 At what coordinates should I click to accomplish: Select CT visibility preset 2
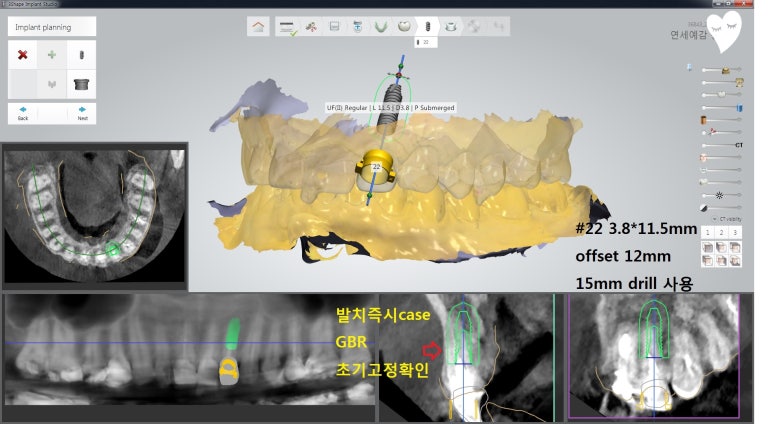[x=720, y=232]
